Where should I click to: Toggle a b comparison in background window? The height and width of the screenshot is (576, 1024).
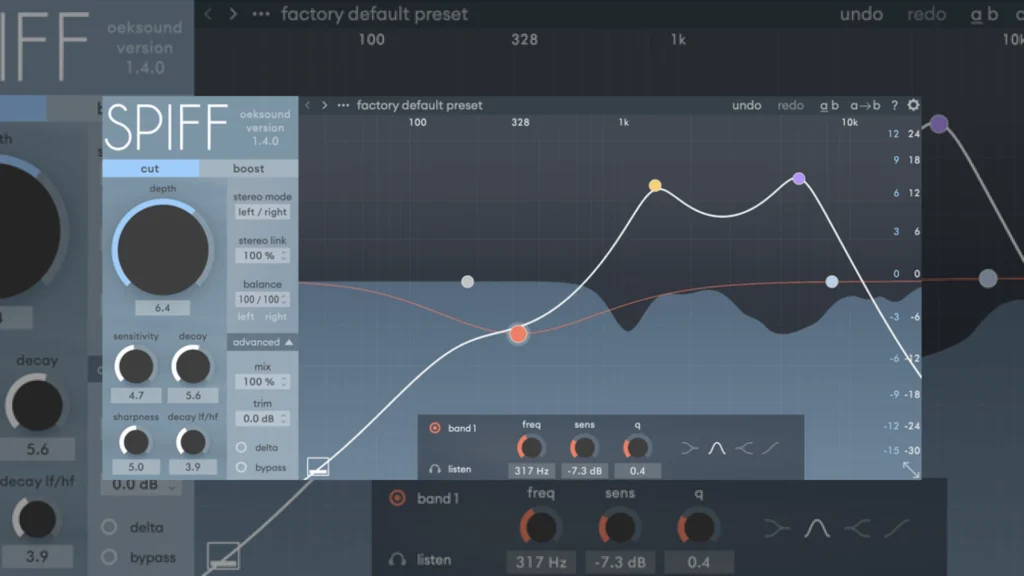pos(984,14)
